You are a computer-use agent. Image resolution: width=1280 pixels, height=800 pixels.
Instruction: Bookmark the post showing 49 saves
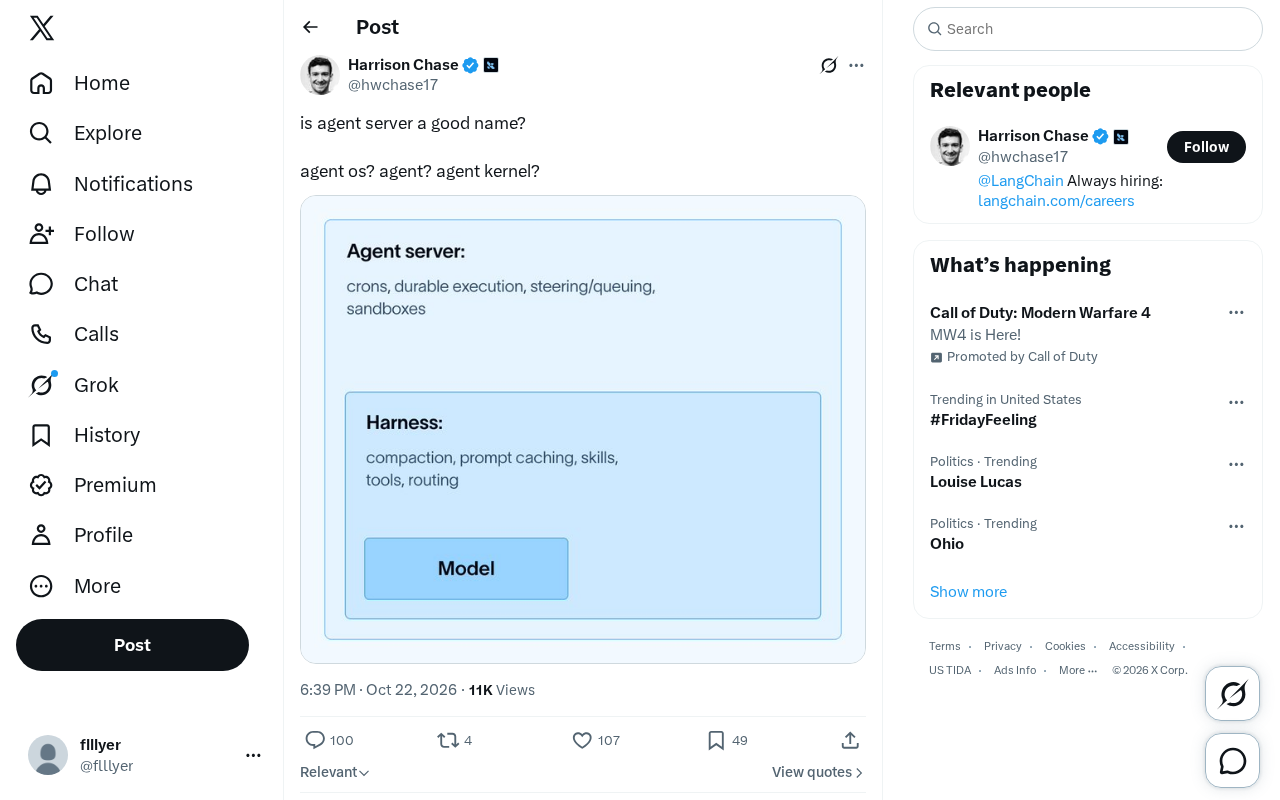(x=716, y=740)
